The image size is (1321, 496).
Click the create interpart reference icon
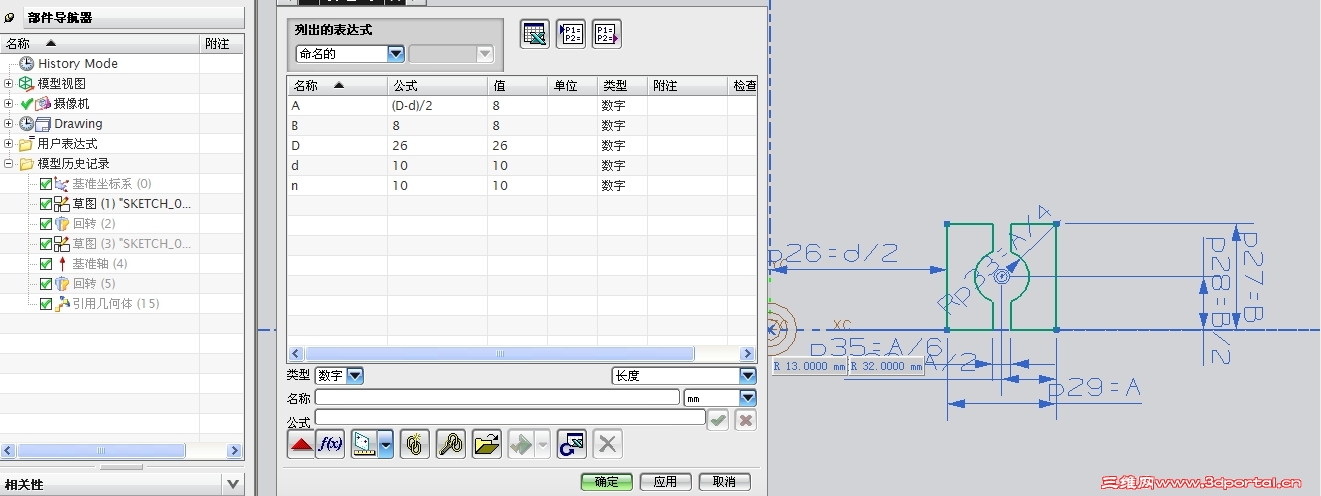(415, 444)
